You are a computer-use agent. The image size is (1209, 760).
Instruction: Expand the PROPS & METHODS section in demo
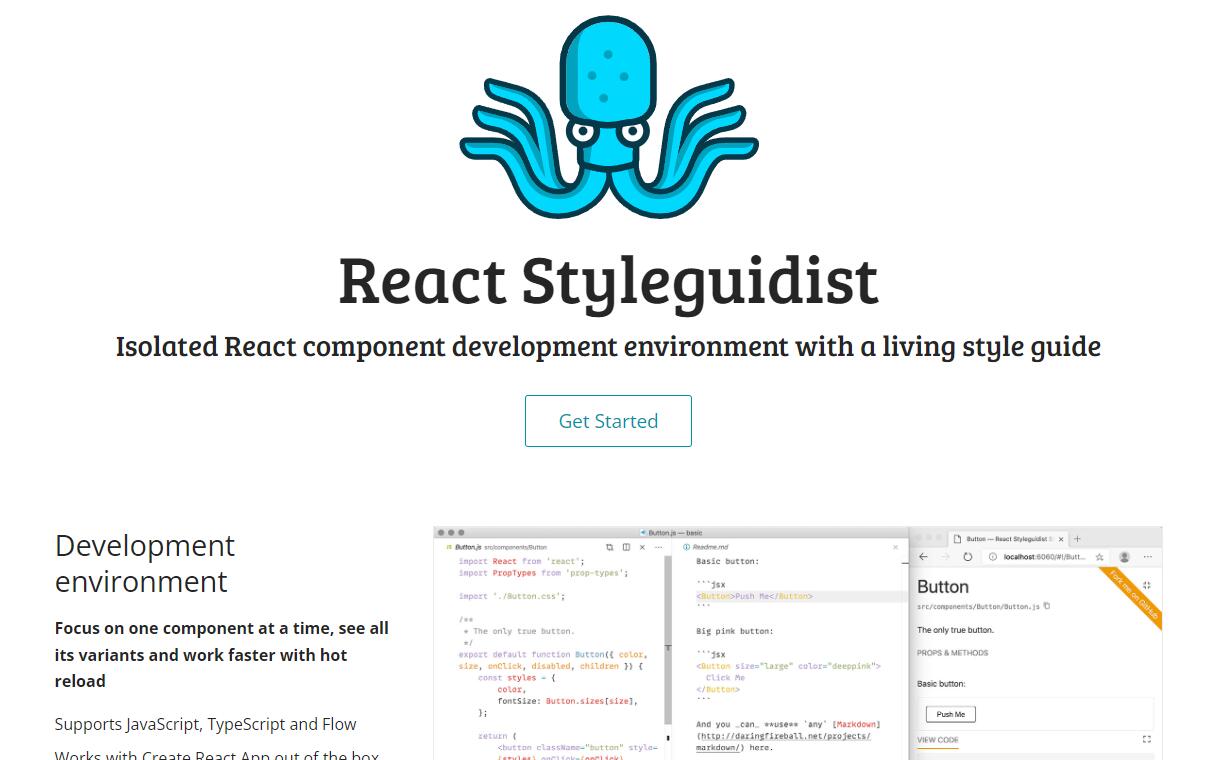[953, 653]
